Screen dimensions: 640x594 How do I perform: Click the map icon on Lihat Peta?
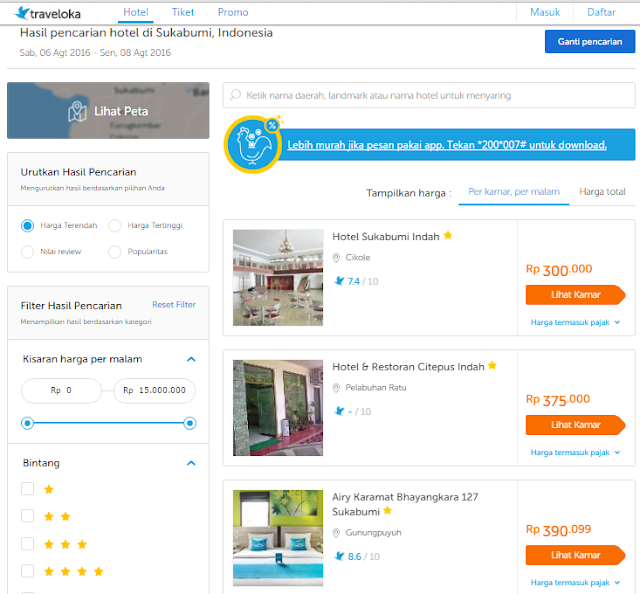click(77, 111)
